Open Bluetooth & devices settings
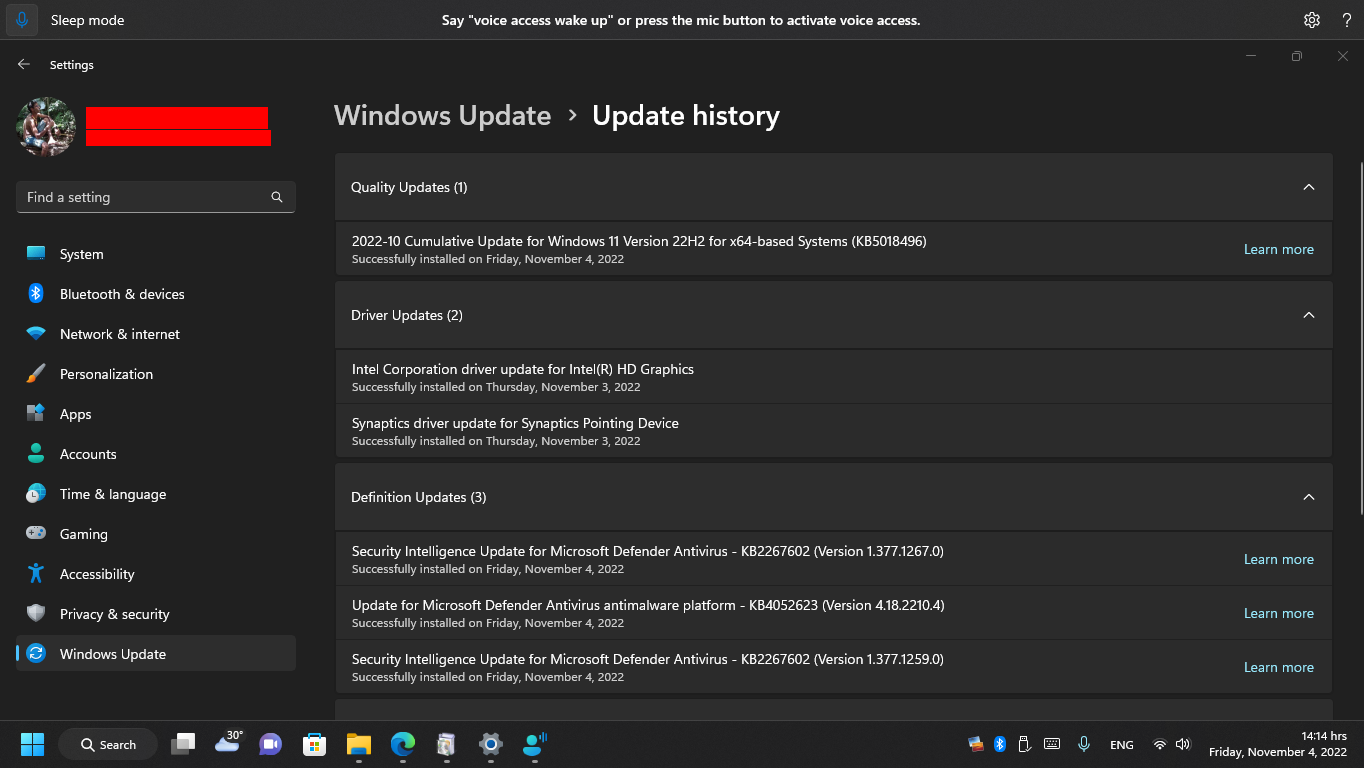 click(x=156, y=294)
